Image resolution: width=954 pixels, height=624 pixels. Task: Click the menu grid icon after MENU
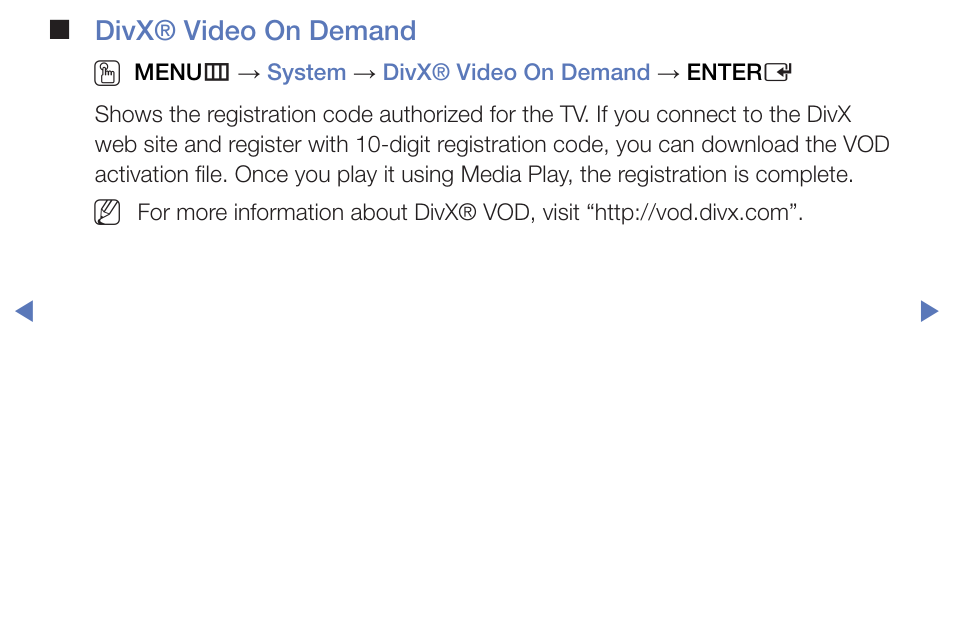coord(217,72)
